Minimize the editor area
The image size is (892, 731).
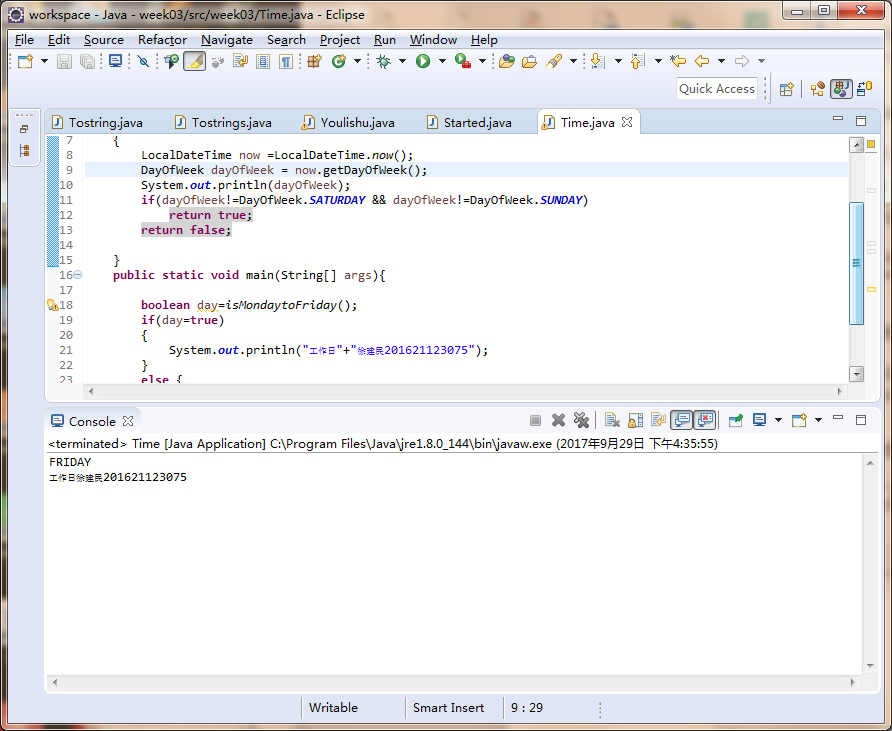838,118
